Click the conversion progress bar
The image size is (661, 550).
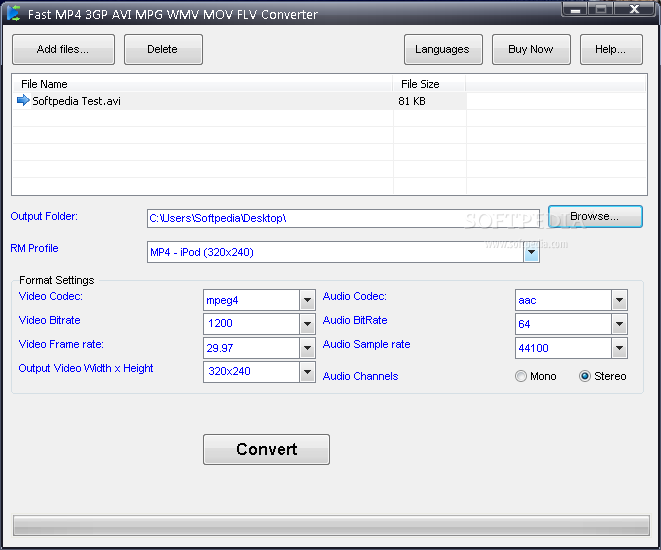point(331,525)
